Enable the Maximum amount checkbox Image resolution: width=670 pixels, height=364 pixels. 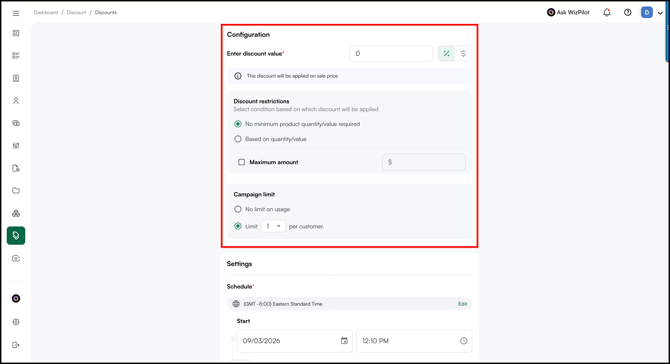tap(241, 162)
